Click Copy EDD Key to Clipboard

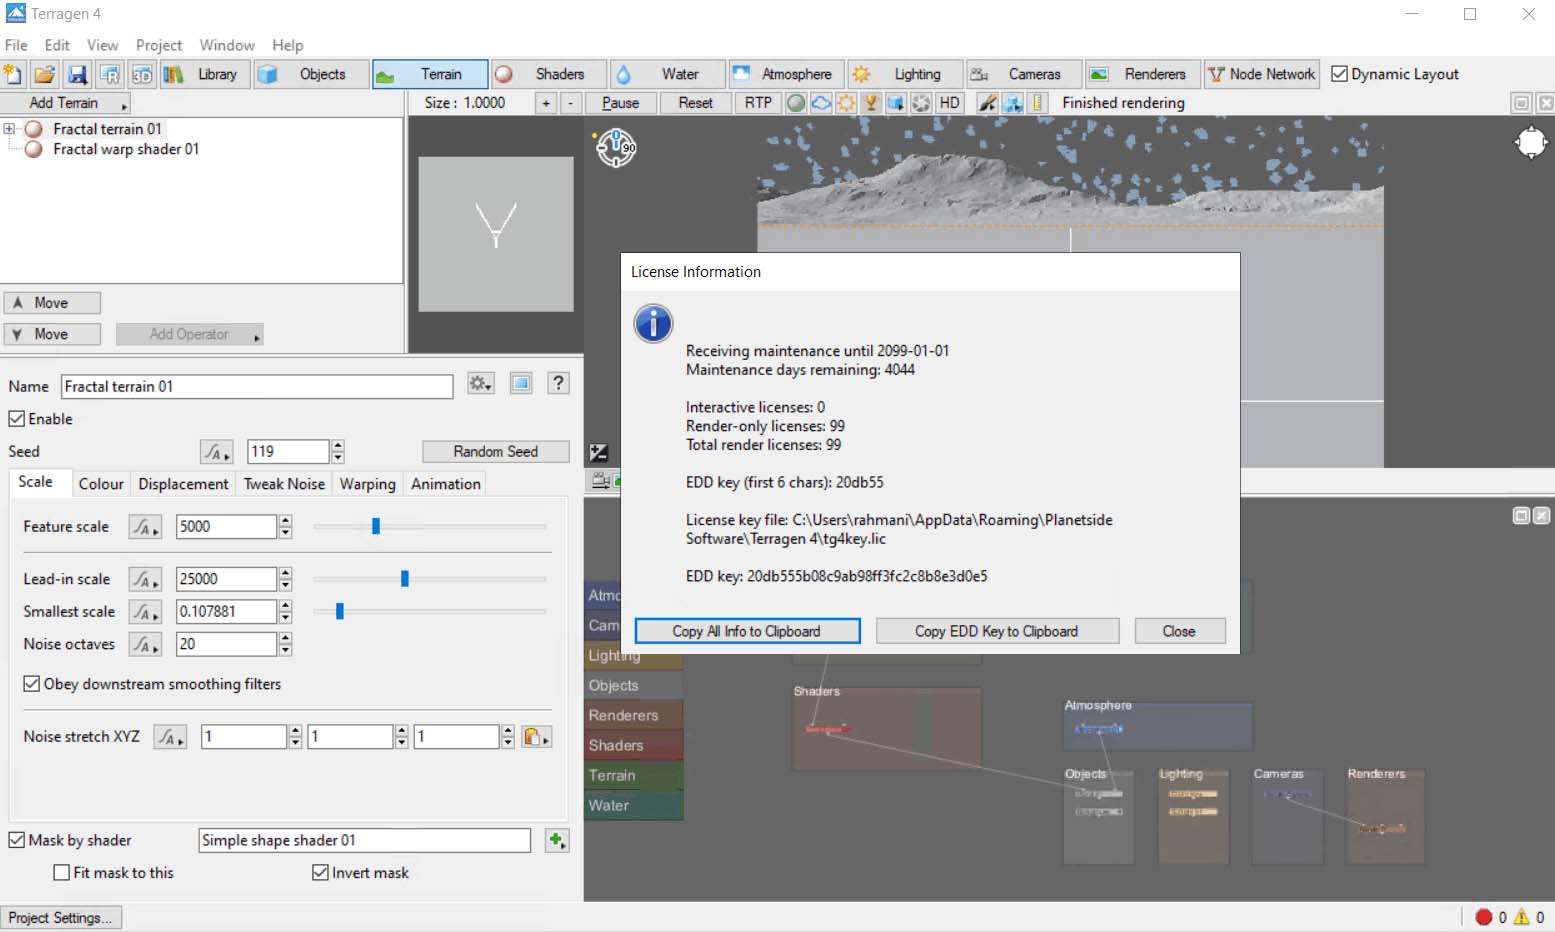(x=996, y=631)
